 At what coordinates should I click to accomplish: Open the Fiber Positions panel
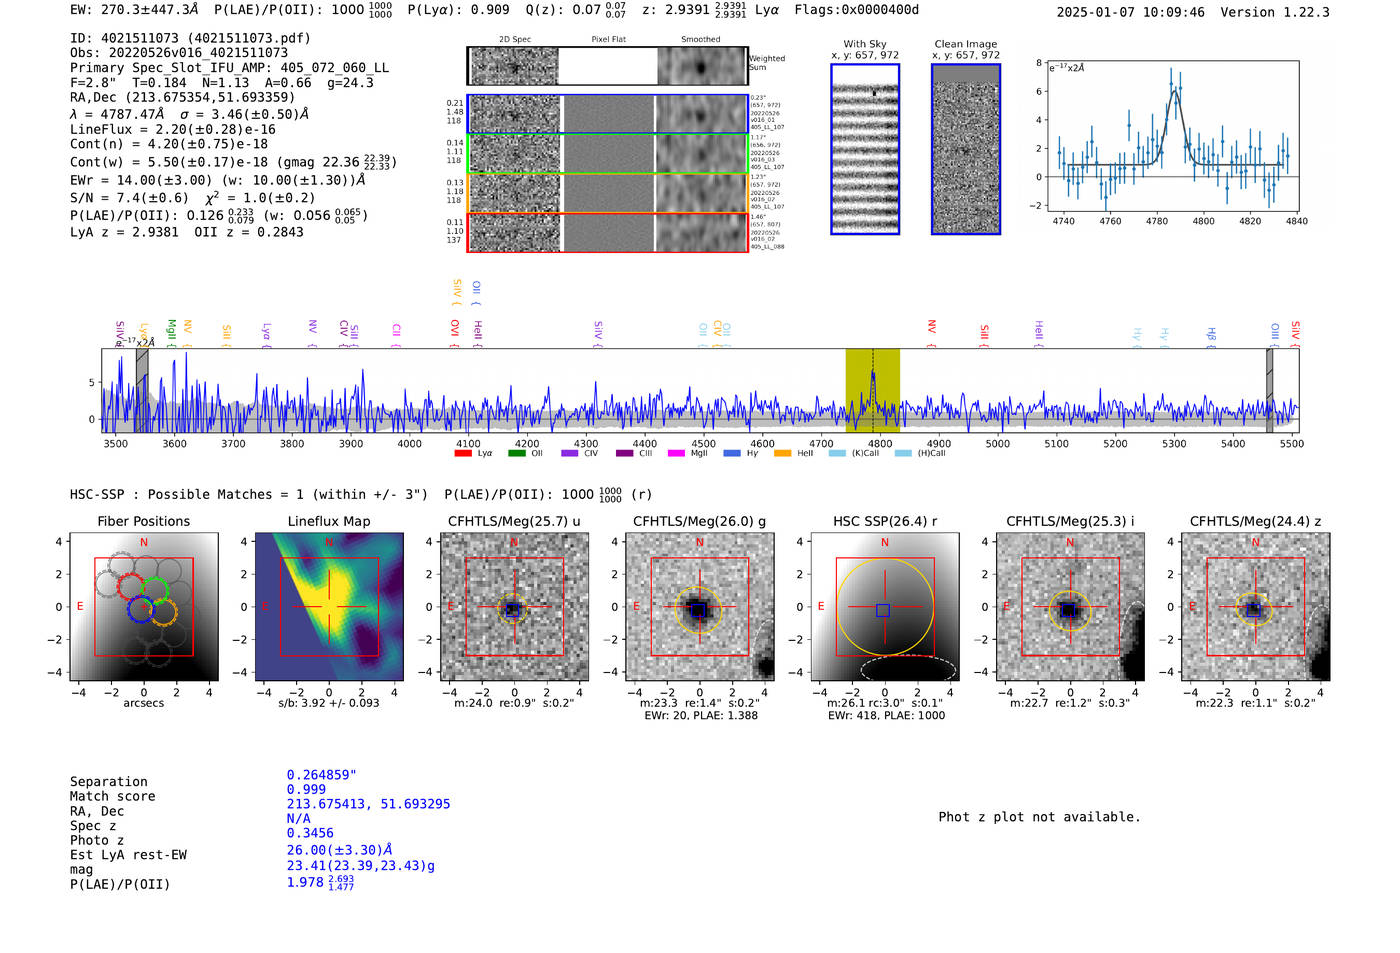(144, 607)
